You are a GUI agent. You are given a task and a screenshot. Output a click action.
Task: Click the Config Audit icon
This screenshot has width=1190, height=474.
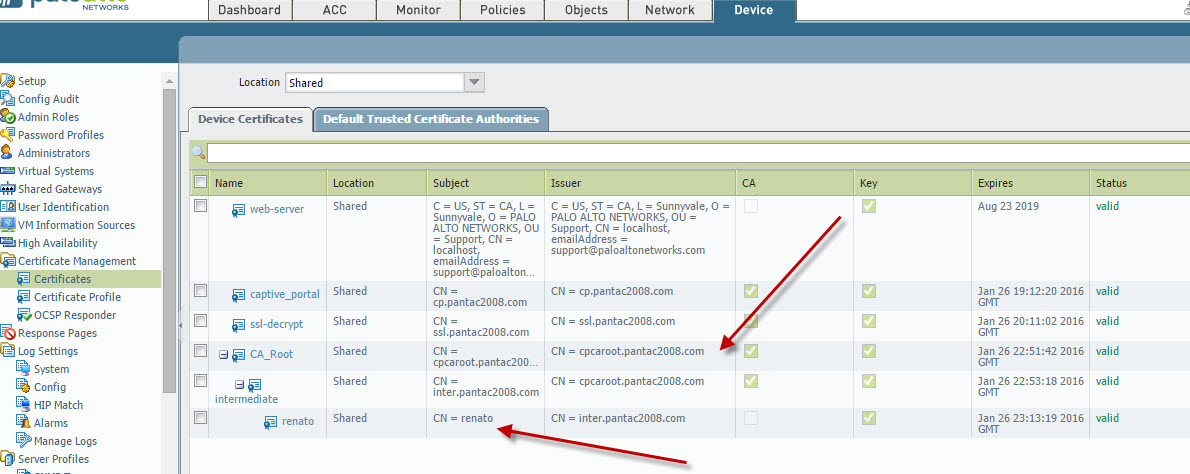(x=8, y=99)
